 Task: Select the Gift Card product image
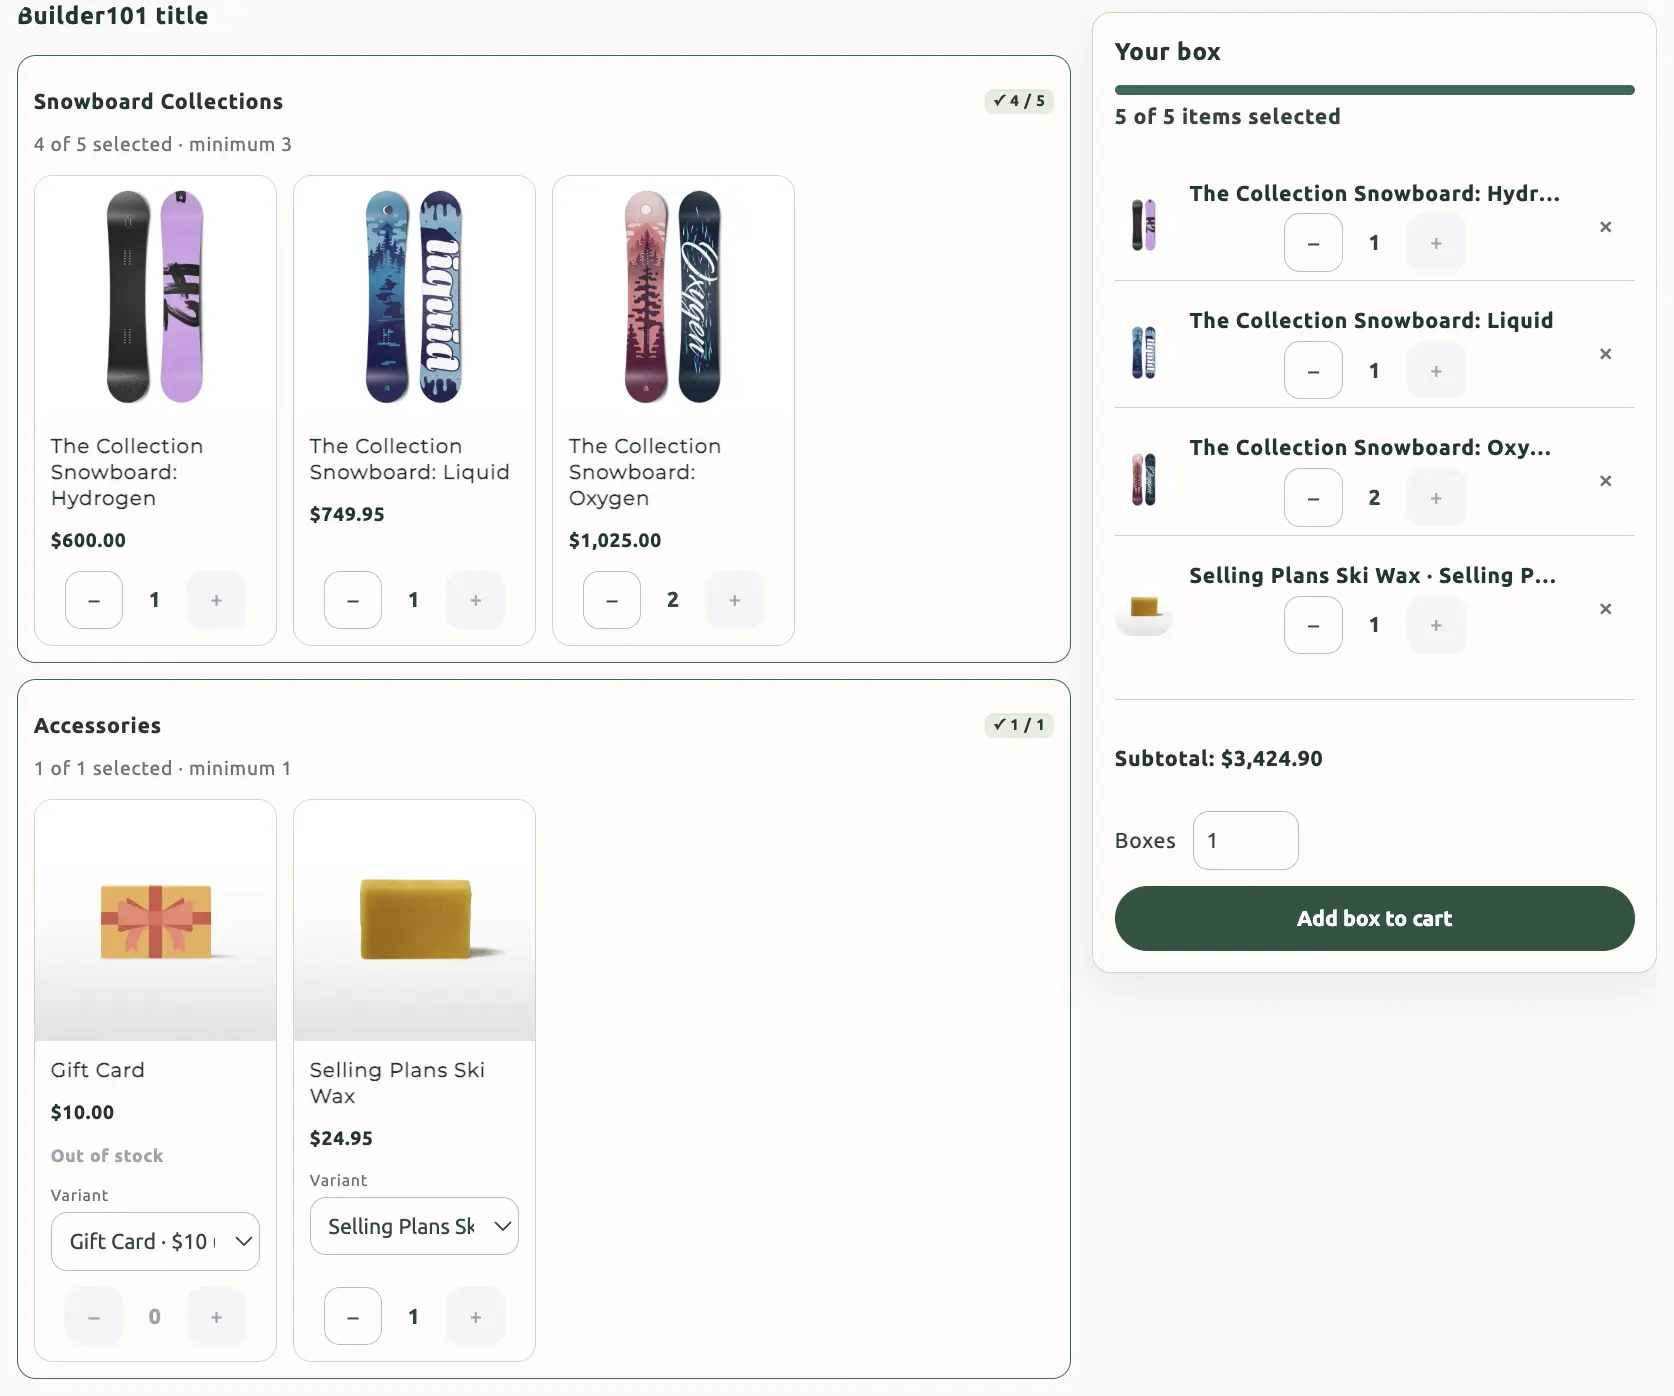[155, 920]
